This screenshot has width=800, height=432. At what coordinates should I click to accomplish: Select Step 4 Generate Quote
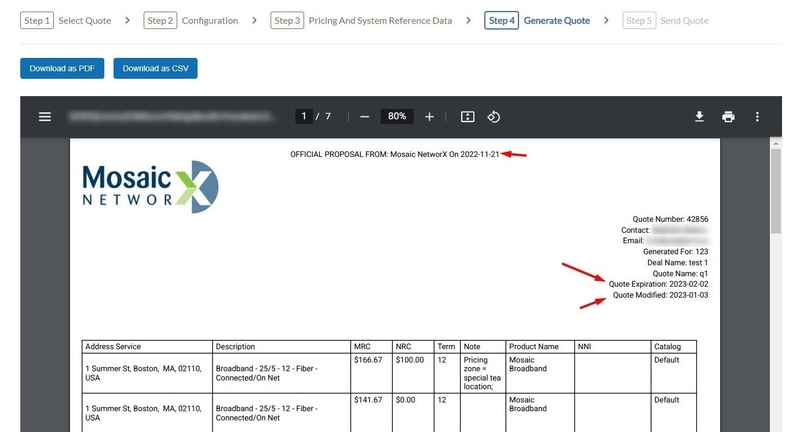[x=537, y=20]
